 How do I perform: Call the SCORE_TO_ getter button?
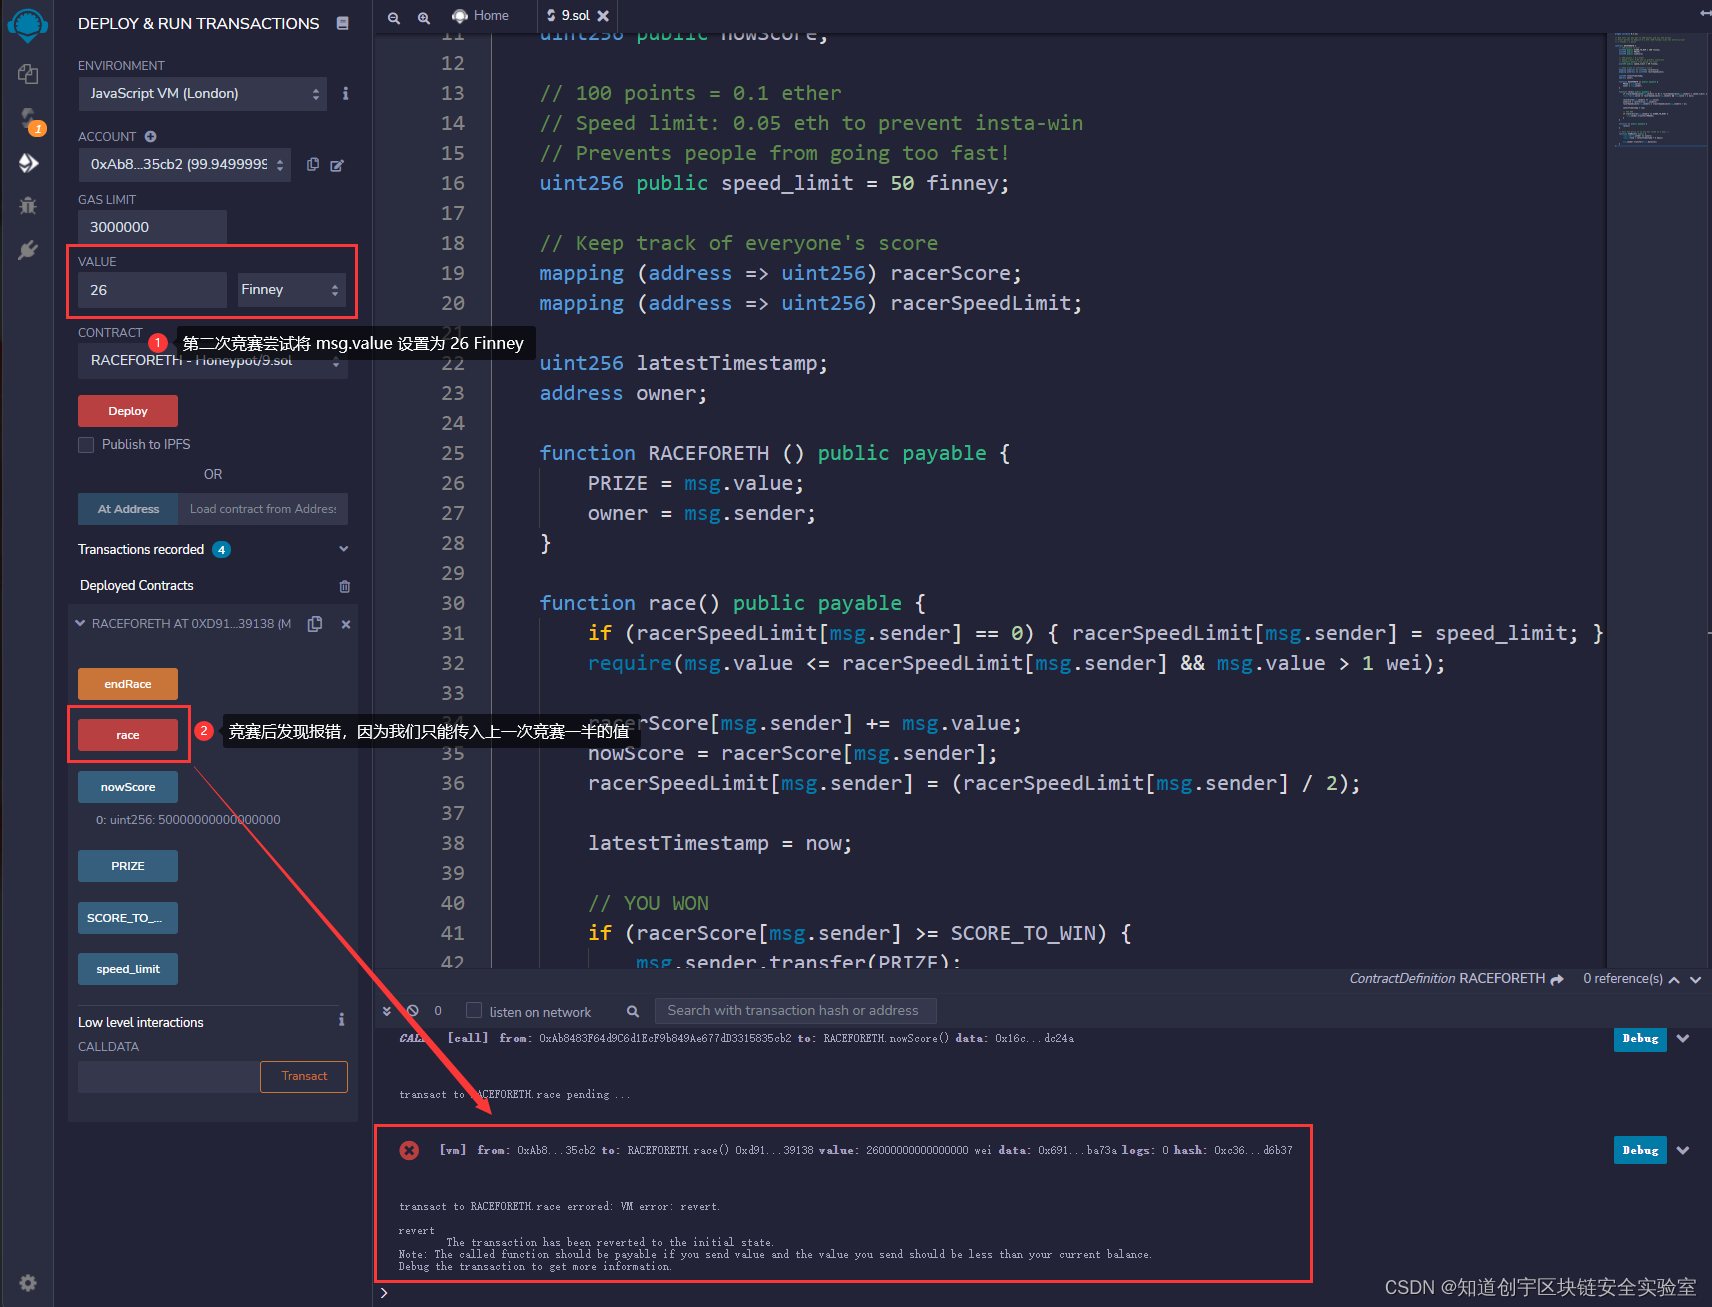point(128,918)
